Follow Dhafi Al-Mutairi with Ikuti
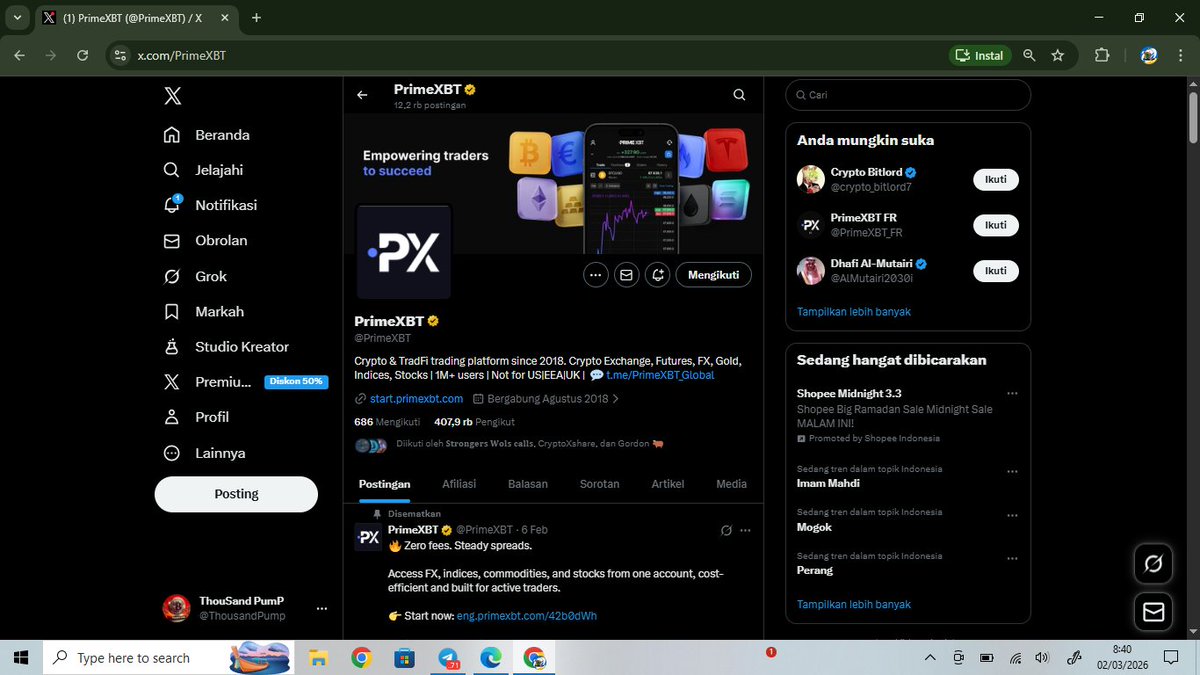 (996, 271)
